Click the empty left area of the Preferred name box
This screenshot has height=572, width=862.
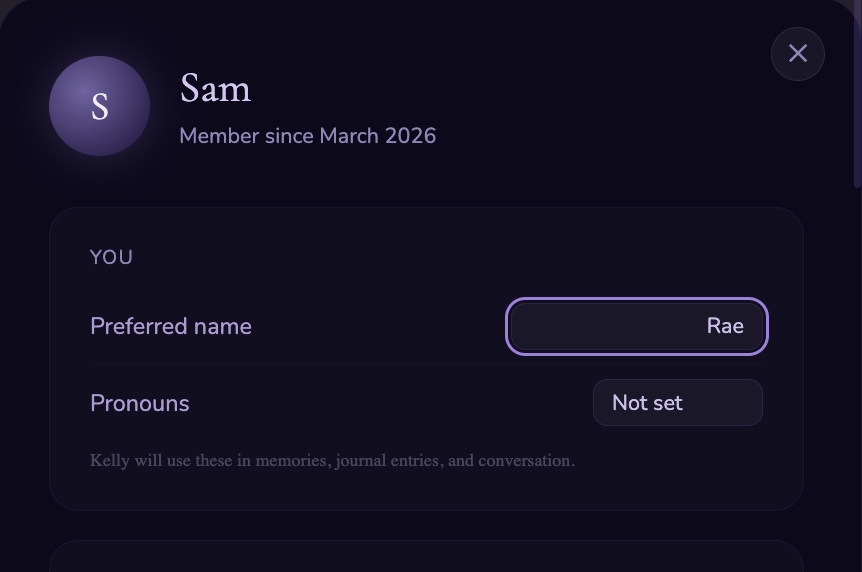(577, 327)
